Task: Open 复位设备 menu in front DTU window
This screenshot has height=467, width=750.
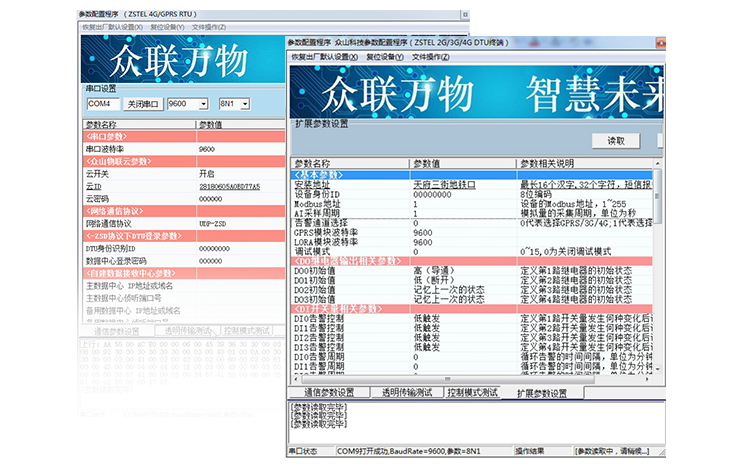Action: [385, 57]
